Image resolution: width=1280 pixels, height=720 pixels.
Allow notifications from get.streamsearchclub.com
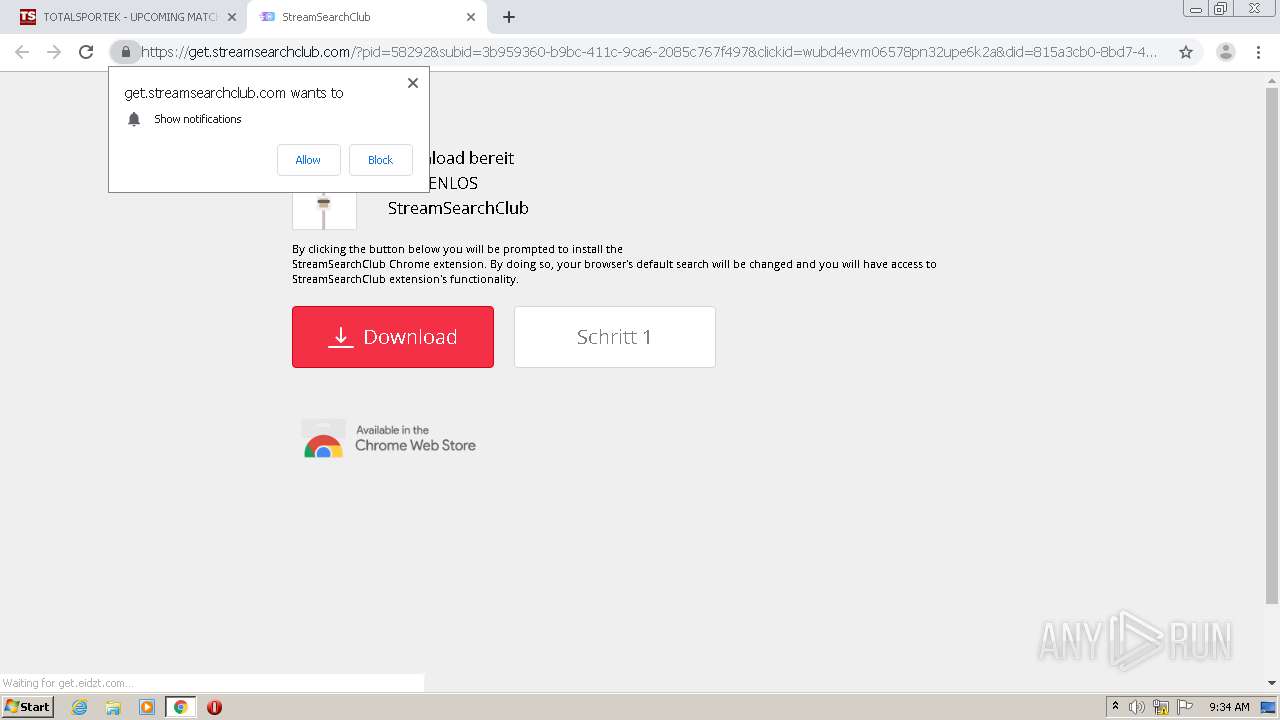(308, 160)
